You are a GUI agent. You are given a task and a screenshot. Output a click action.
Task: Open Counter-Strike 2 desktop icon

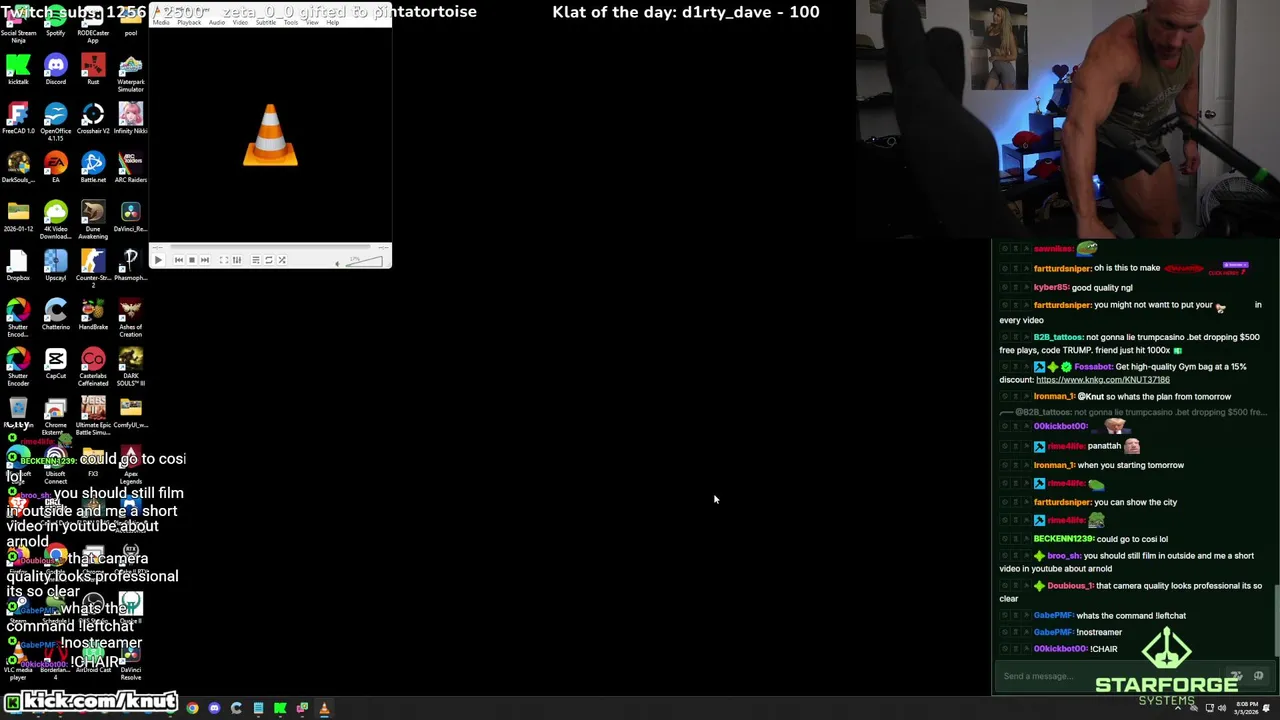[93, 268]
